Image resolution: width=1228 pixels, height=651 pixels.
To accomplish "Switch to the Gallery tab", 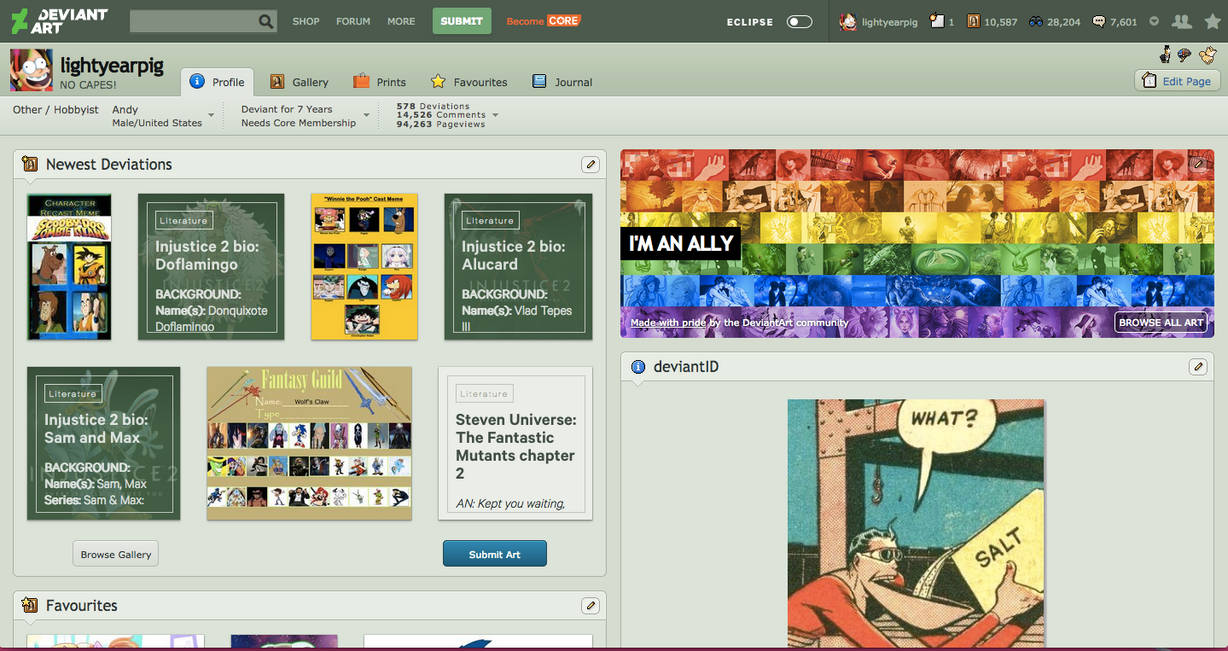I will (x=299, y=82).
